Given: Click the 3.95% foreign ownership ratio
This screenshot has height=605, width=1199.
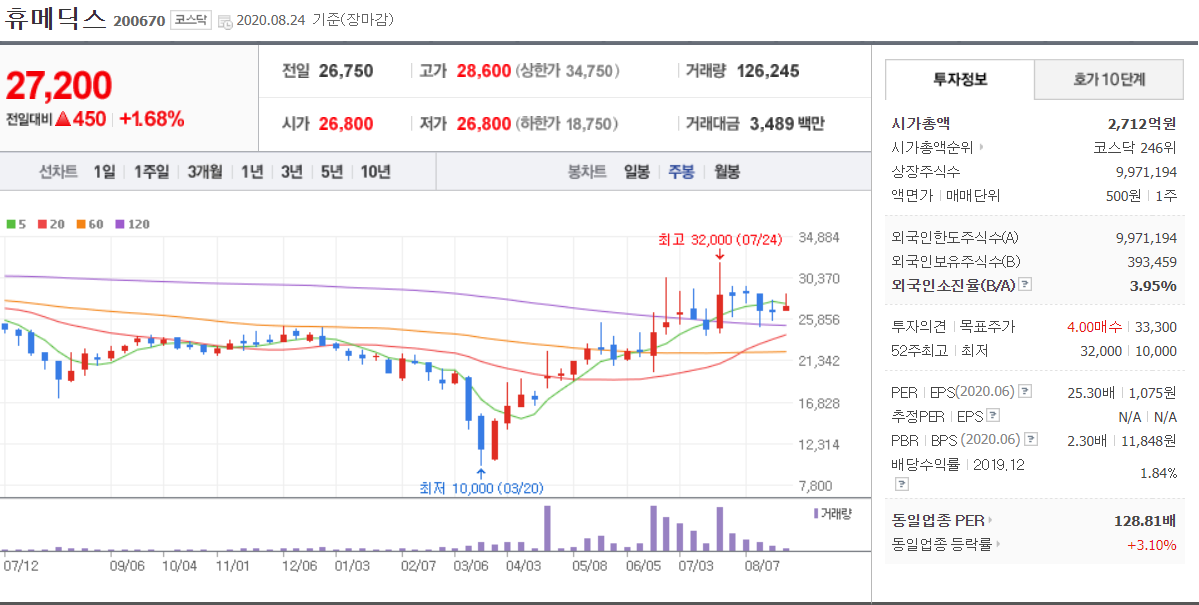Looking at the screenshot, I should tap(1154, 286).
